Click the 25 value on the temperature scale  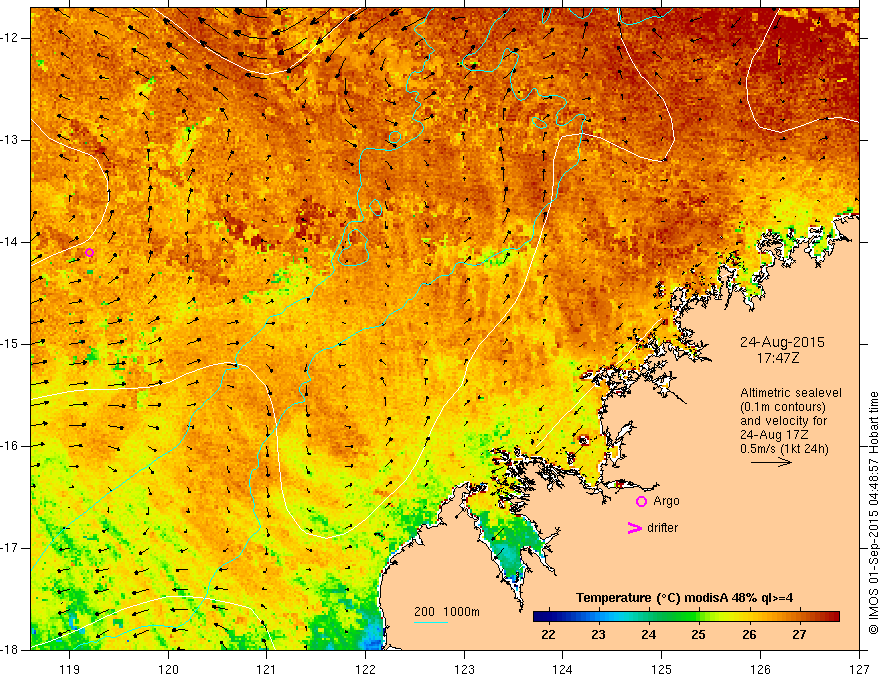click(x=699, y=635)
